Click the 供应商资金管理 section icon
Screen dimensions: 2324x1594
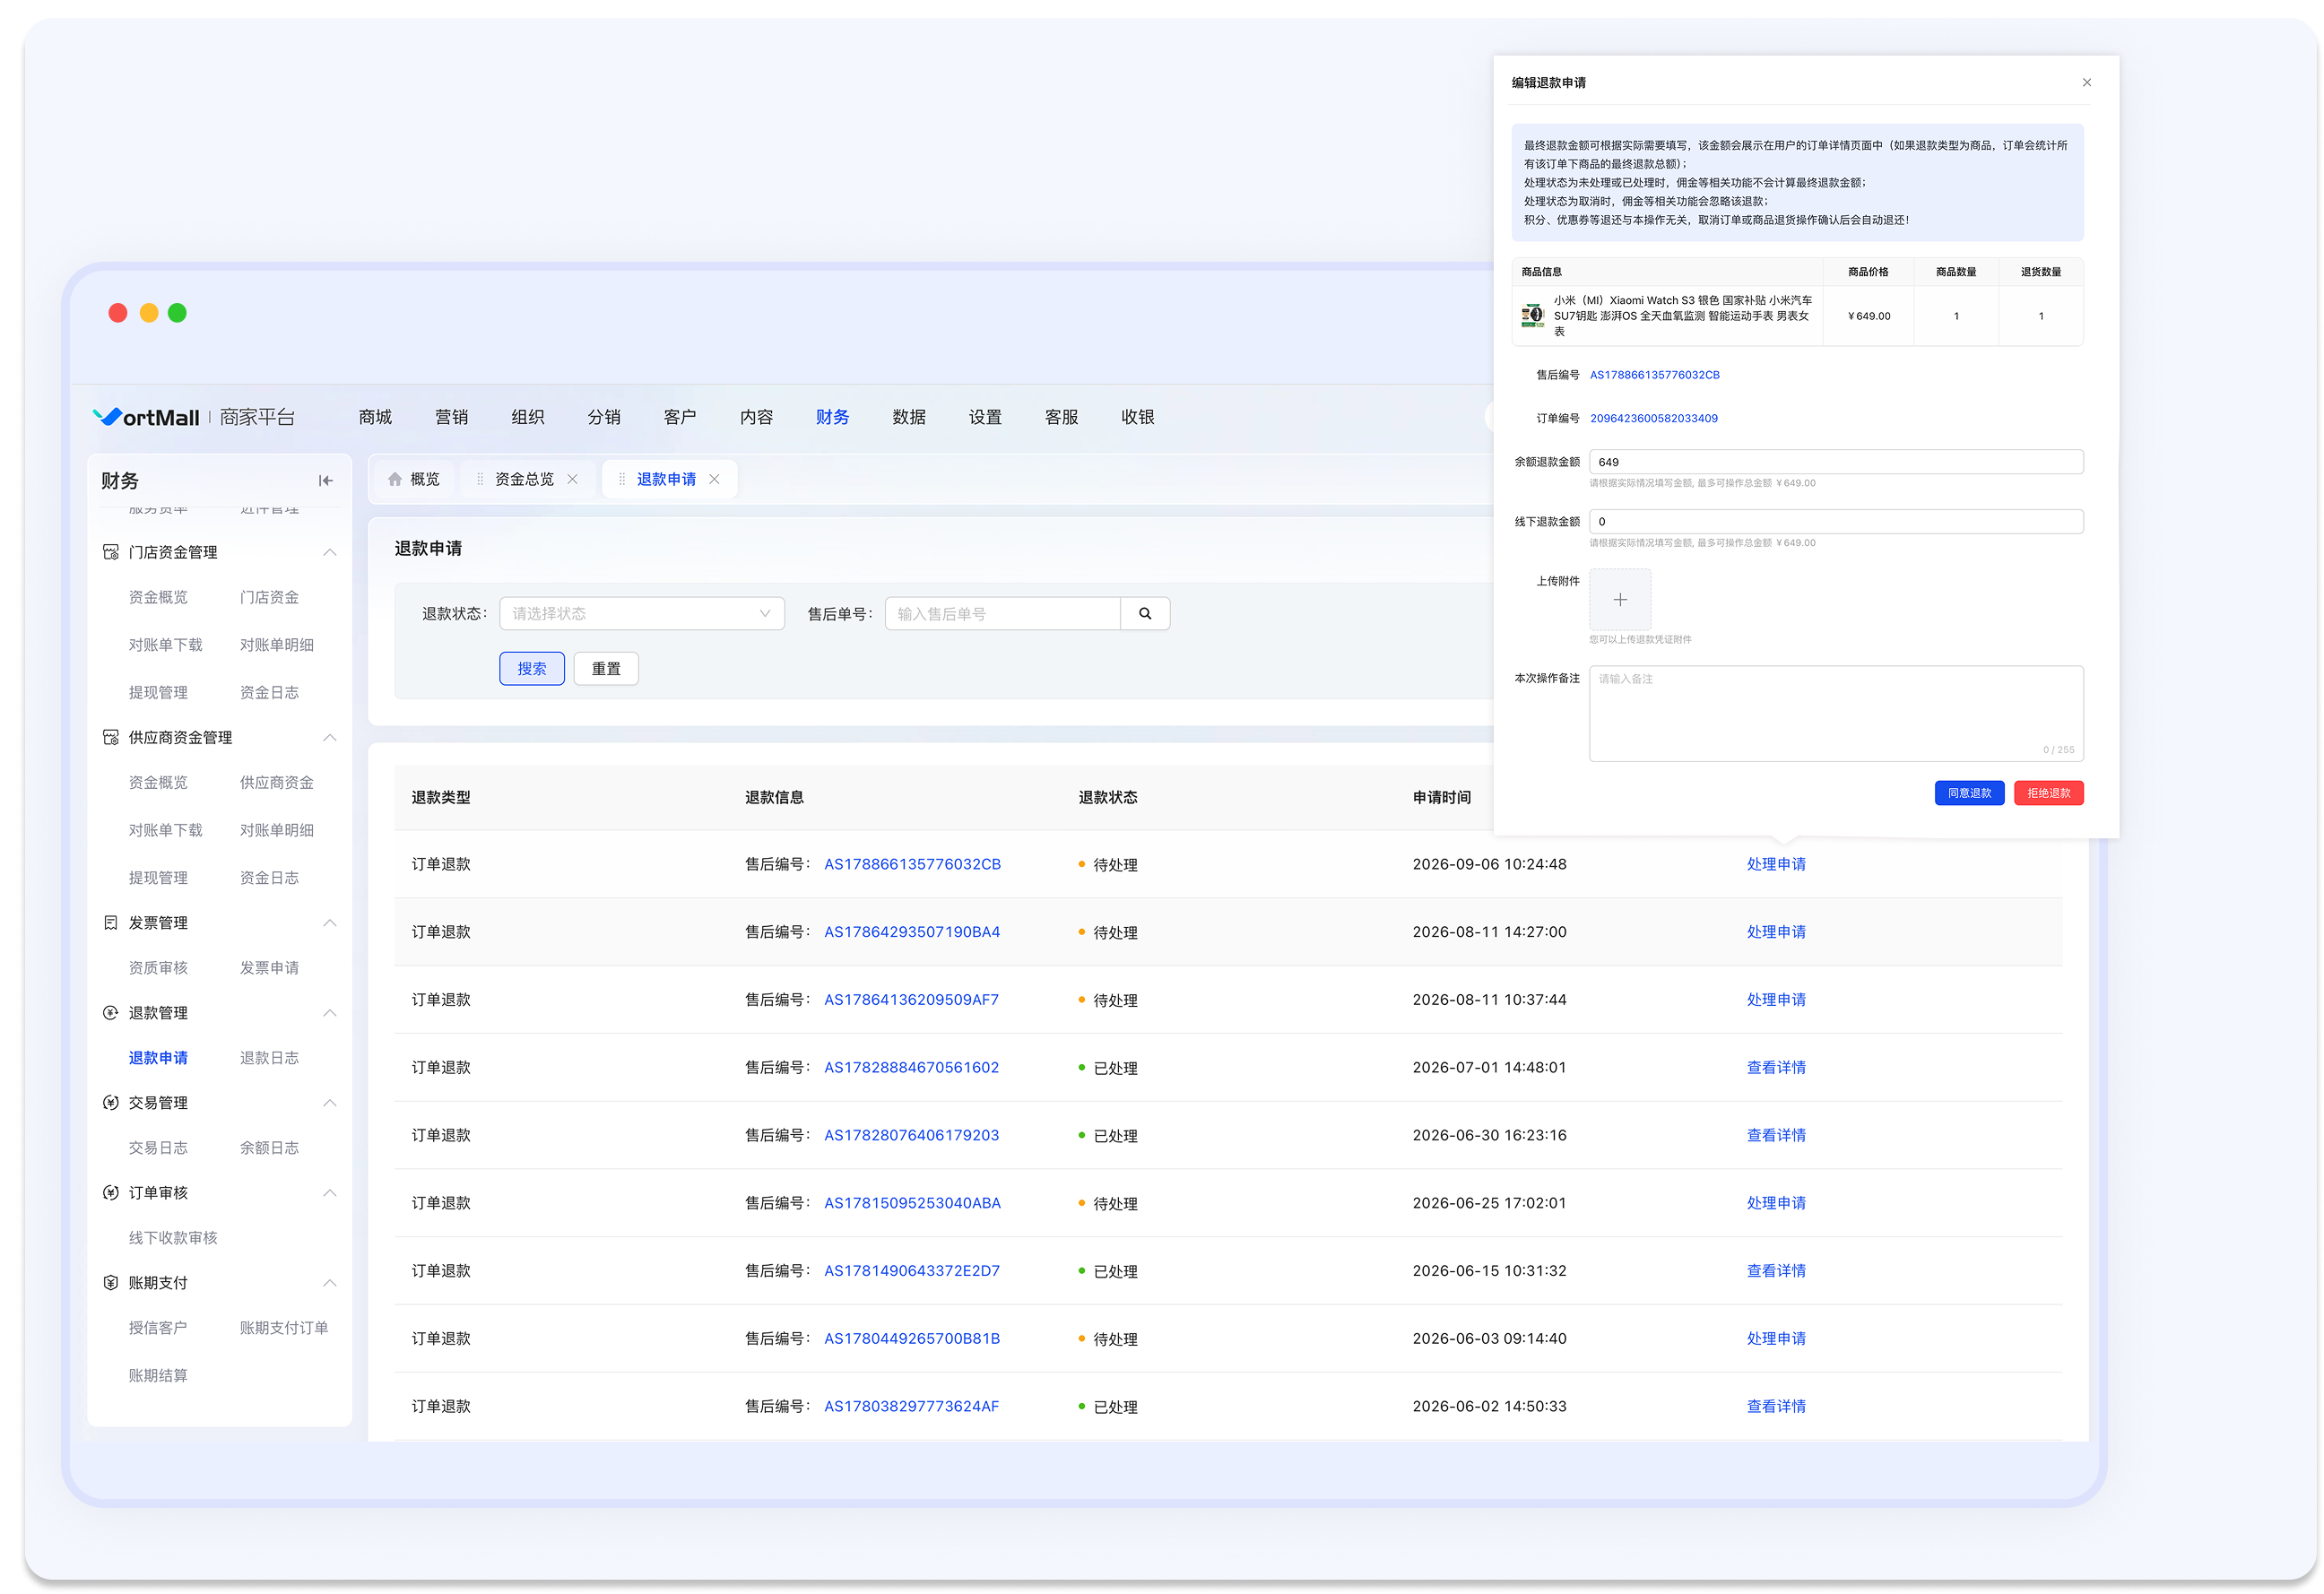tap(111, 738)
